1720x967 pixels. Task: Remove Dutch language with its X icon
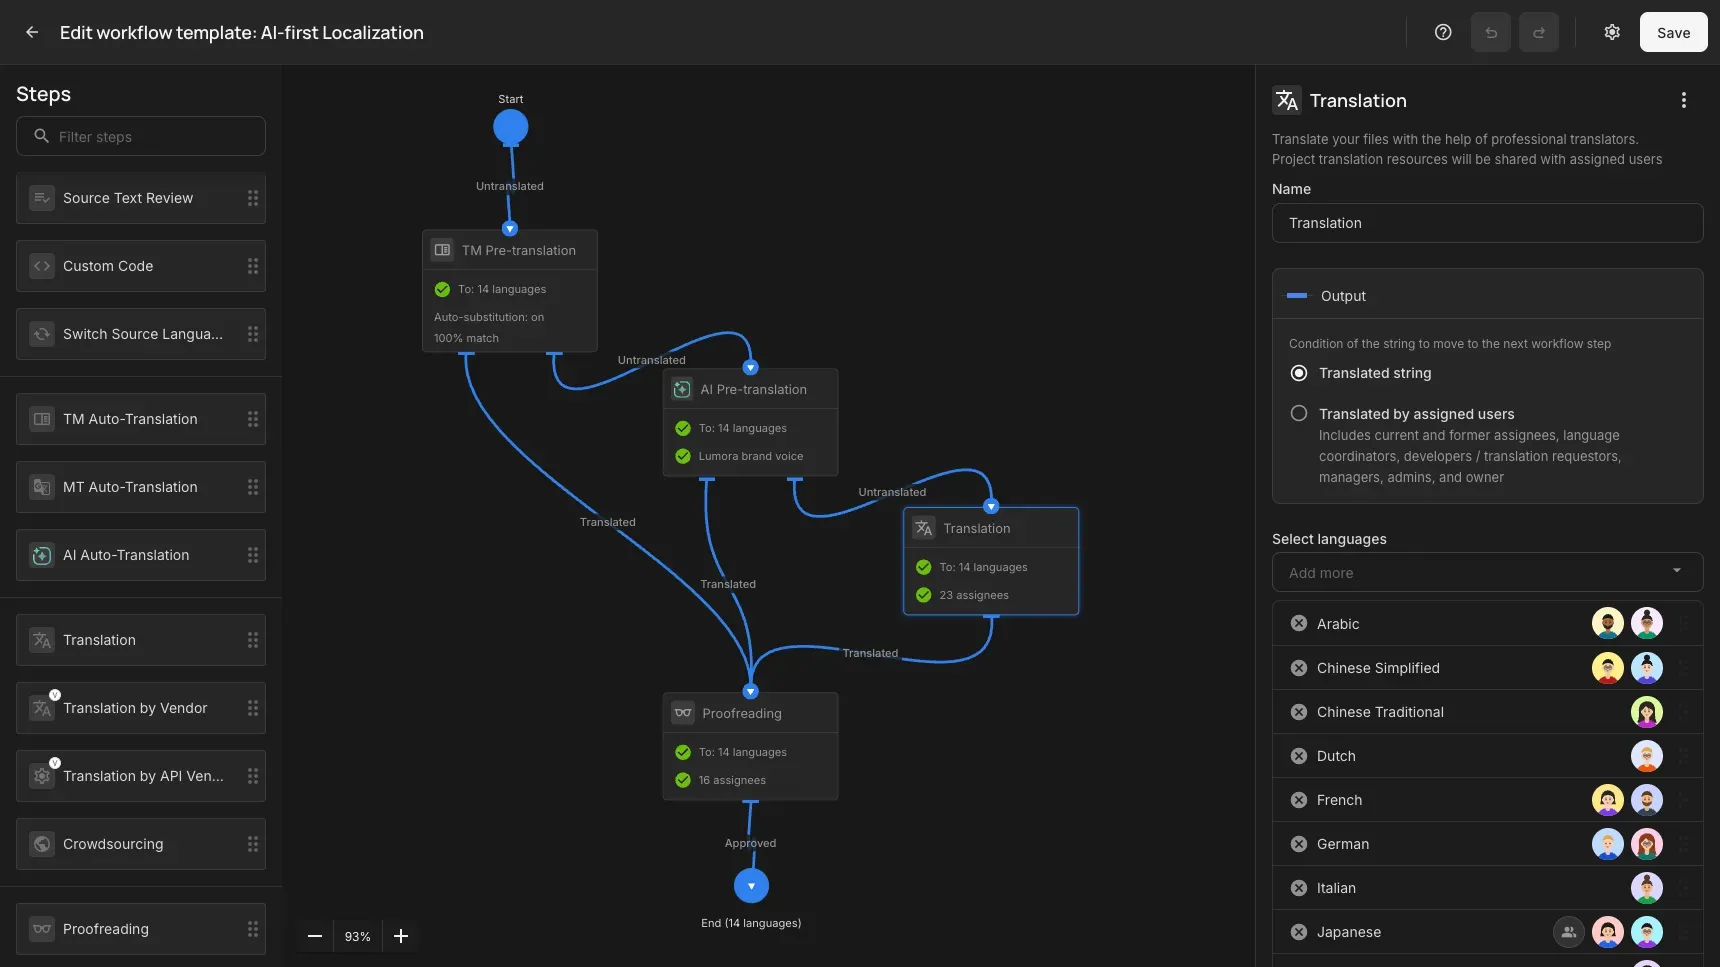click(x=1299, y=755)
